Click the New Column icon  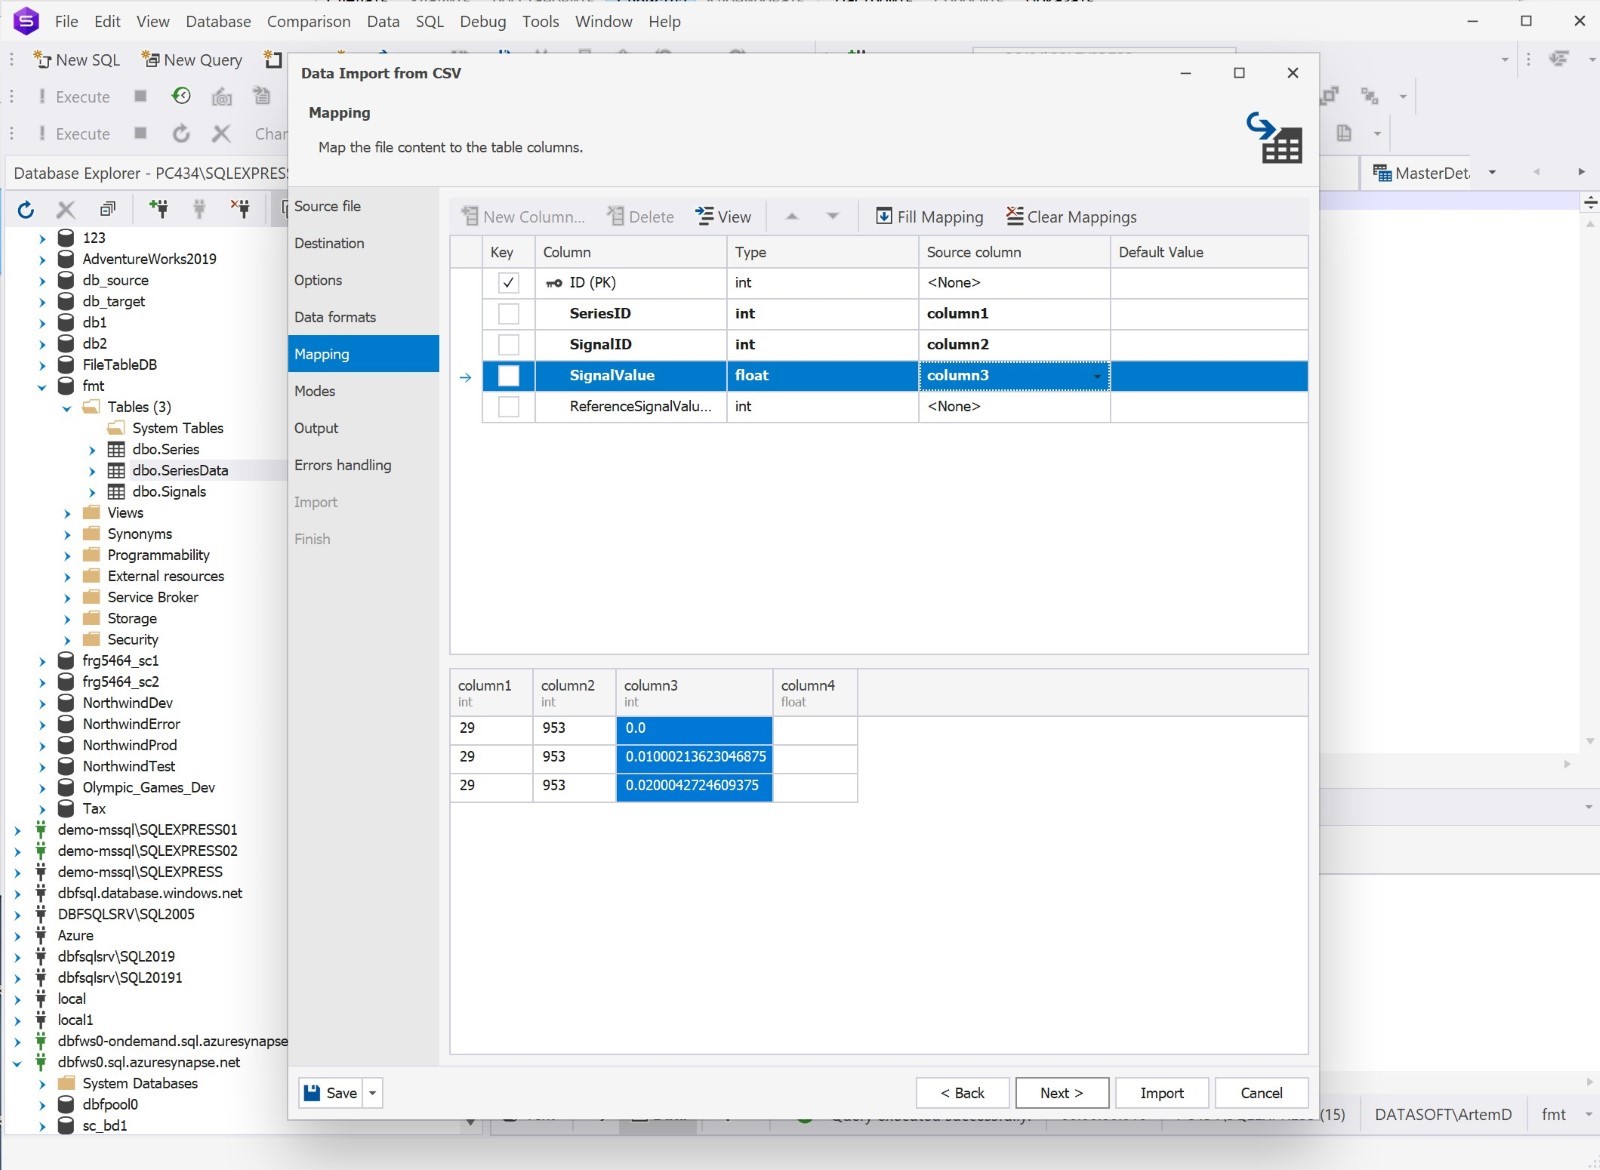[470, 216]
